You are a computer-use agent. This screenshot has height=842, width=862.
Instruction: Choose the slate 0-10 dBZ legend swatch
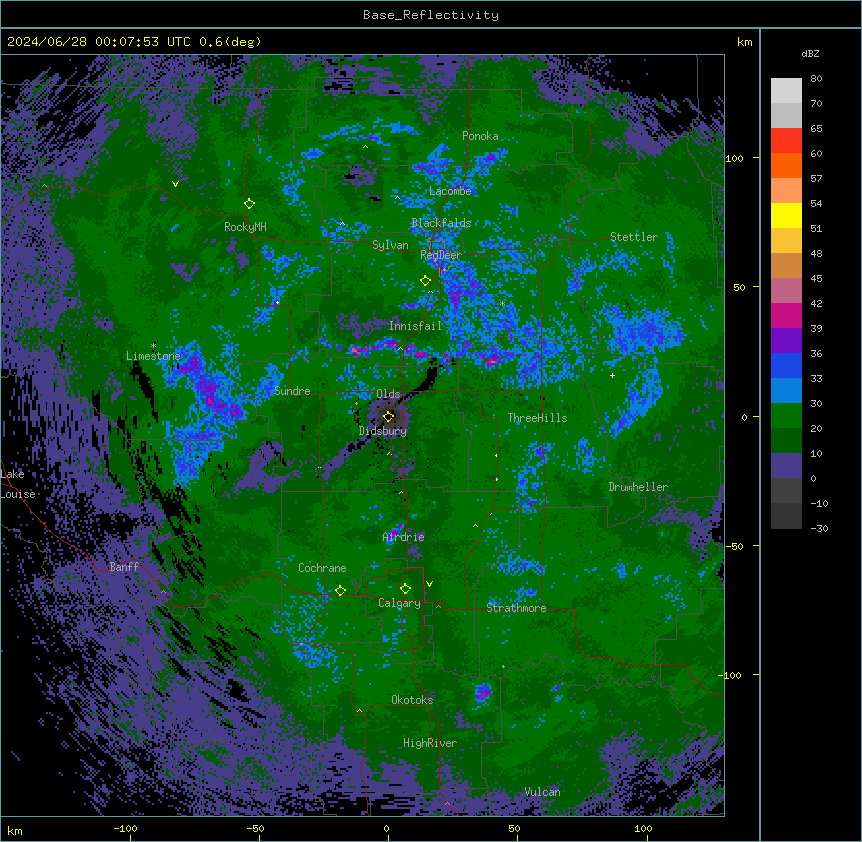pos(786,466)
